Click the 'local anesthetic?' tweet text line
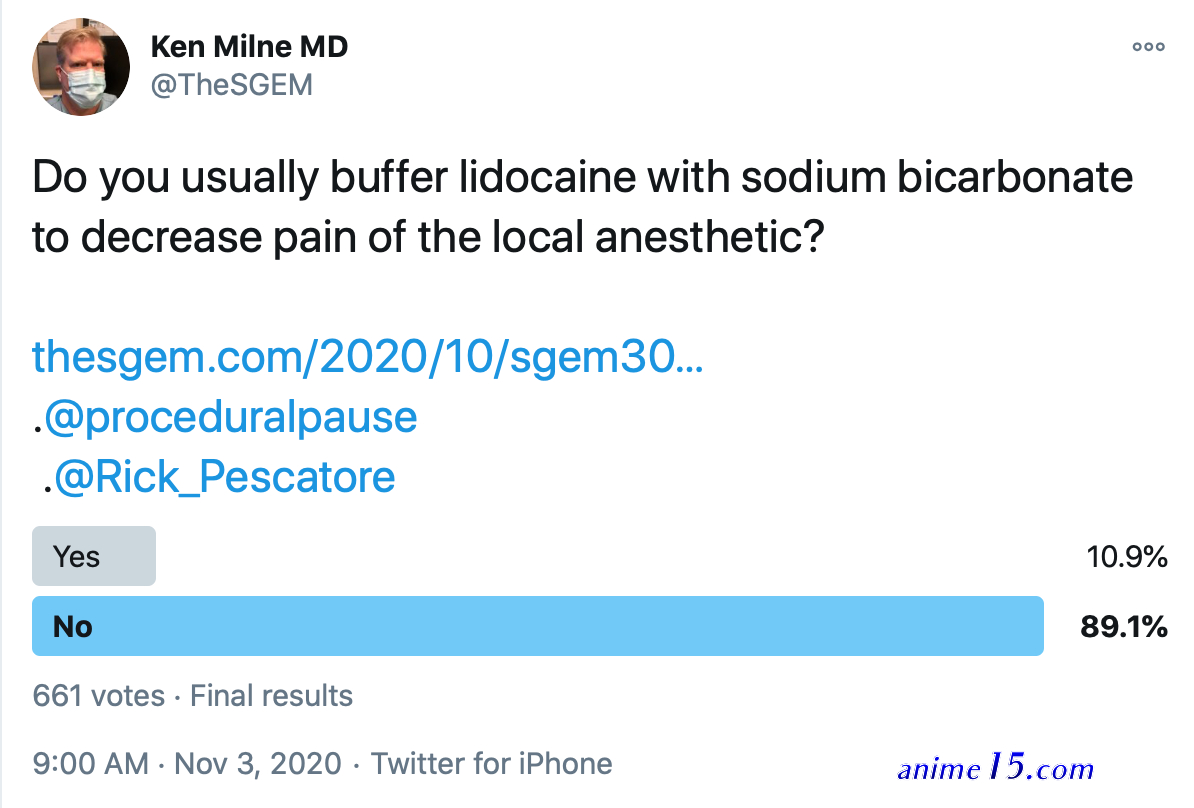The image size is (1194, 808). click(658, 237)
